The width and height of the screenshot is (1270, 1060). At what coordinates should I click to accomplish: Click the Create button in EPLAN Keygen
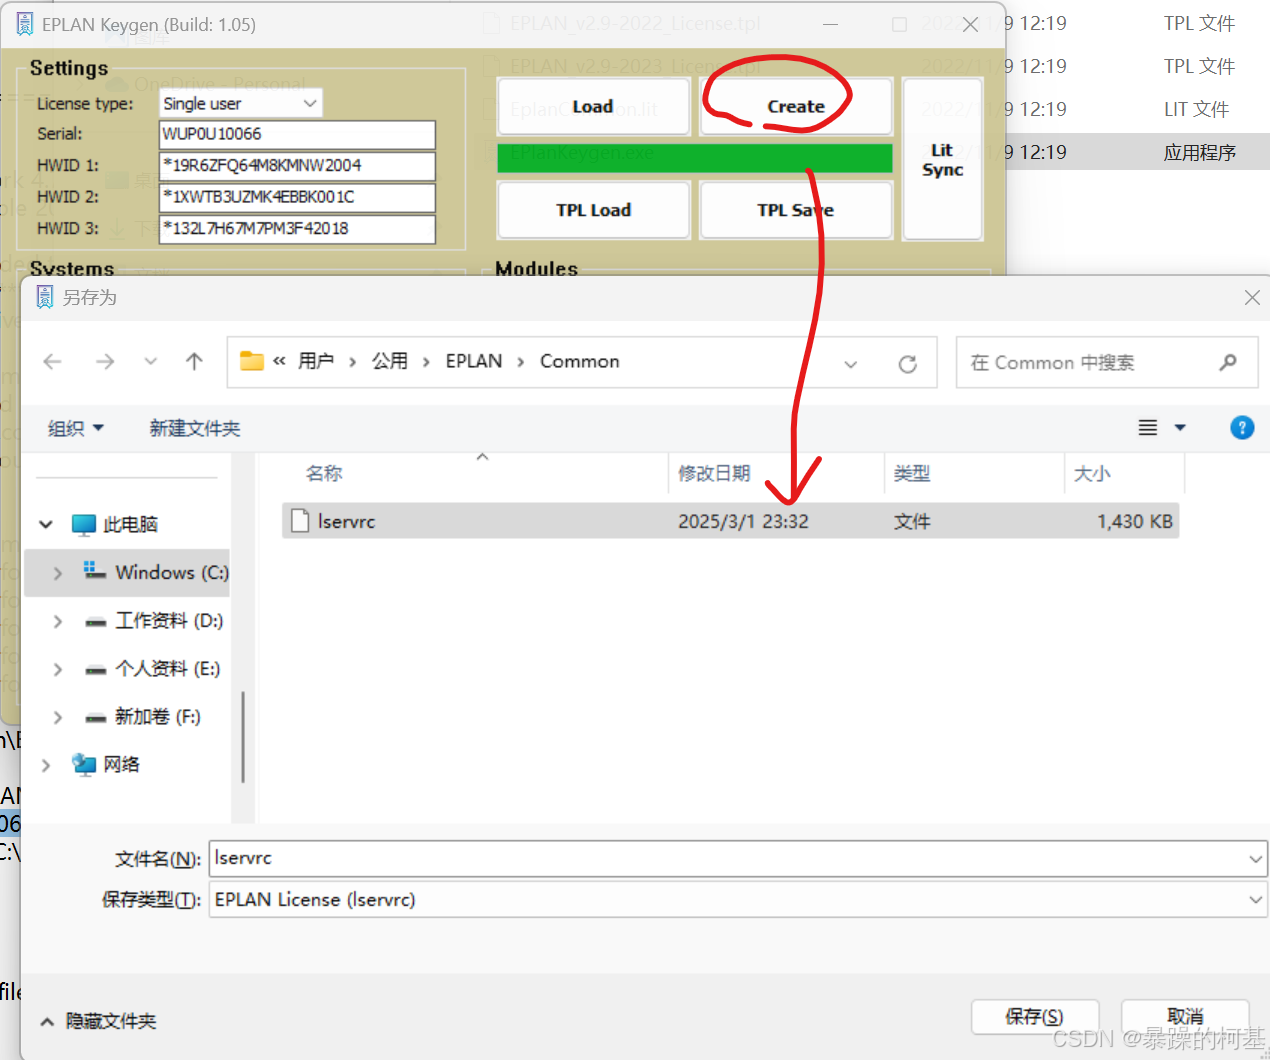click(796, 106)
